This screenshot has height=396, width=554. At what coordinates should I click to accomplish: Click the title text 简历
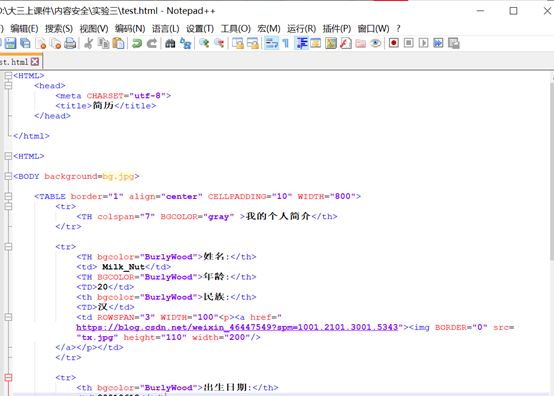coord(103,106)
